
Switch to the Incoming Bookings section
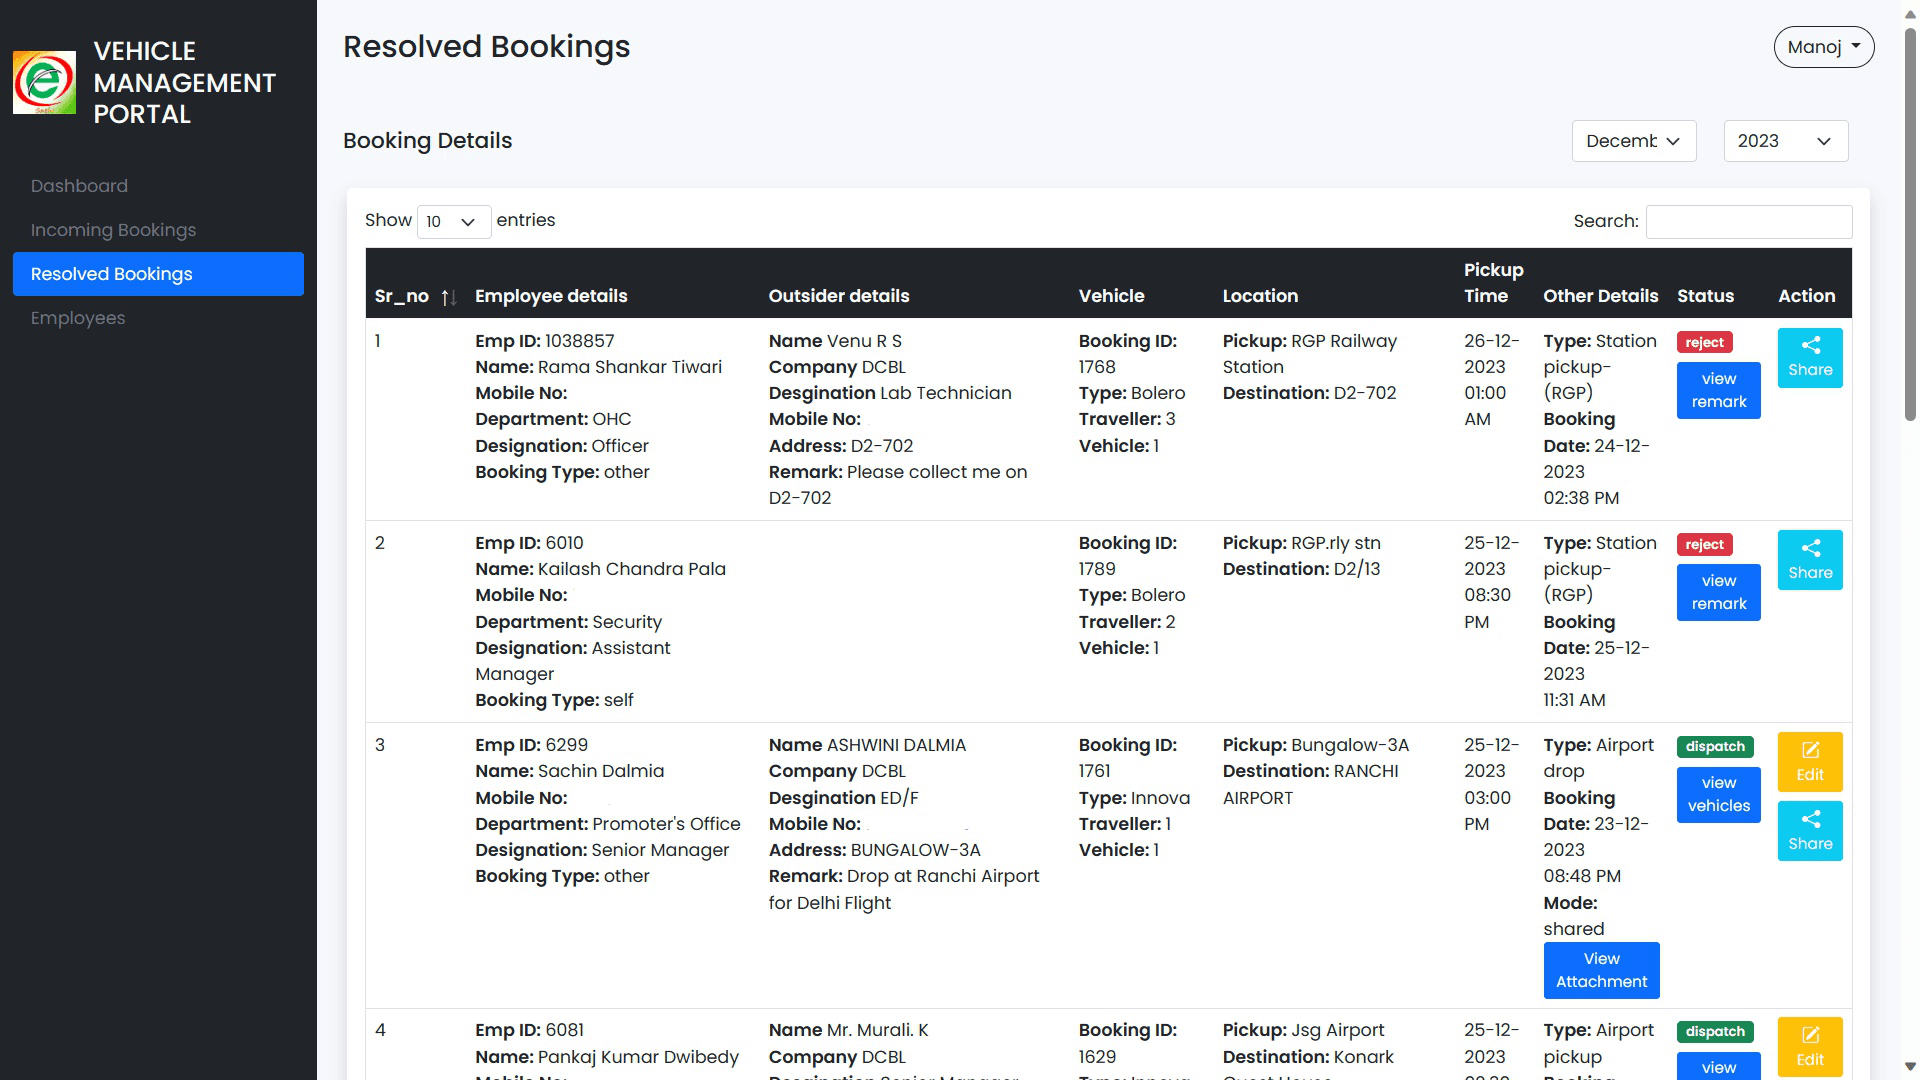coord(113,229)
